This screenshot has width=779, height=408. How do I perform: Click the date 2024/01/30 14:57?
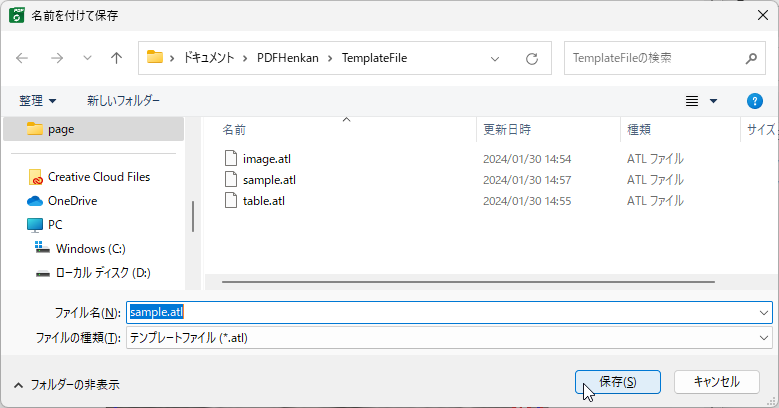tap(527, 180)
